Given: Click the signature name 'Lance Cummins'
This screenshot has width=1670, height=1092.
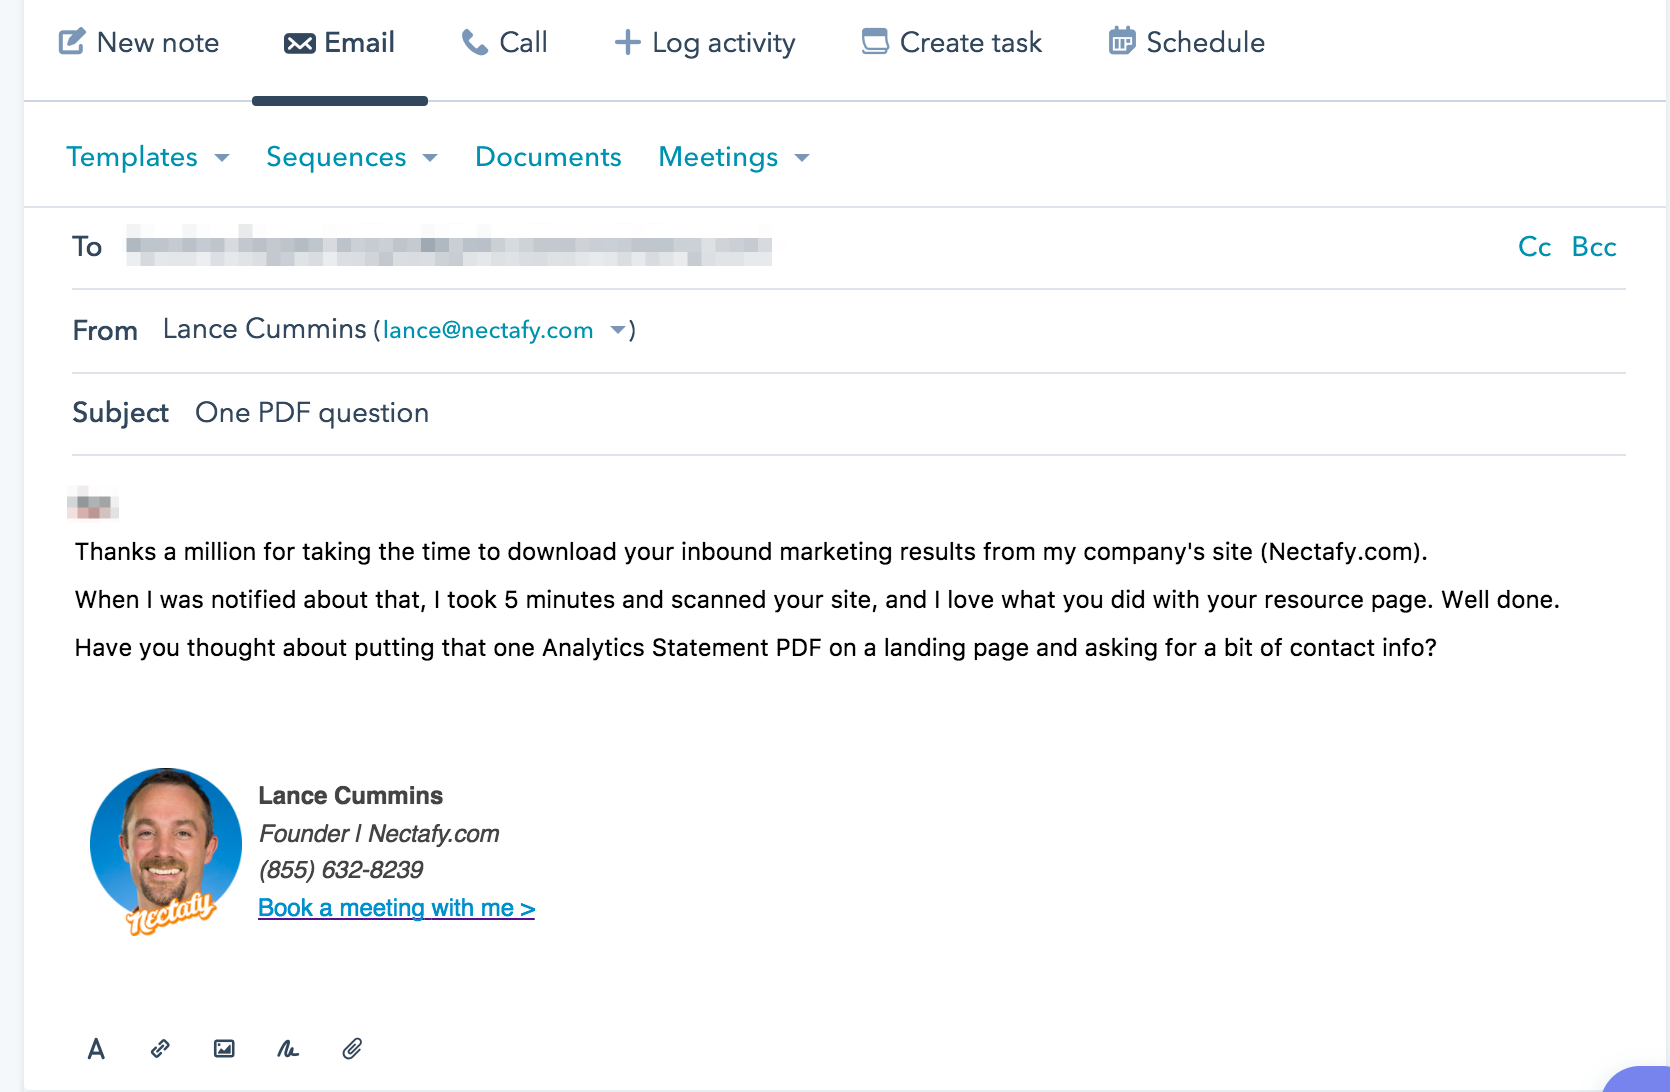Looking at the screenshot, I should click(x=350, y=795).
